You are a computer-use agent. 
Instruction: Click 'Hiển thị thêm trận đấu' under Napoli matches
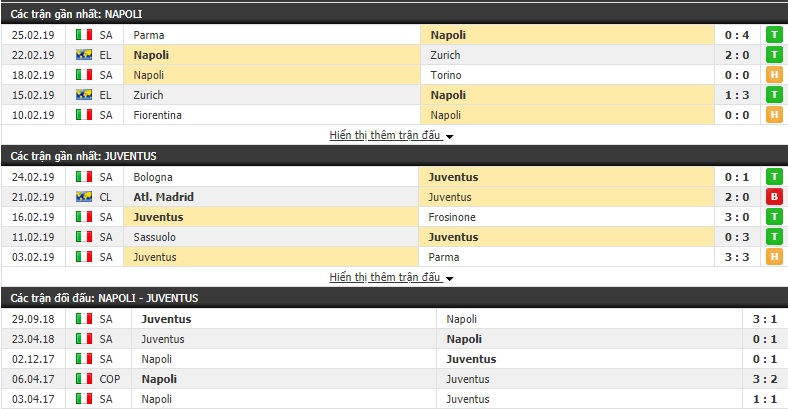click(x=385, y=135)
